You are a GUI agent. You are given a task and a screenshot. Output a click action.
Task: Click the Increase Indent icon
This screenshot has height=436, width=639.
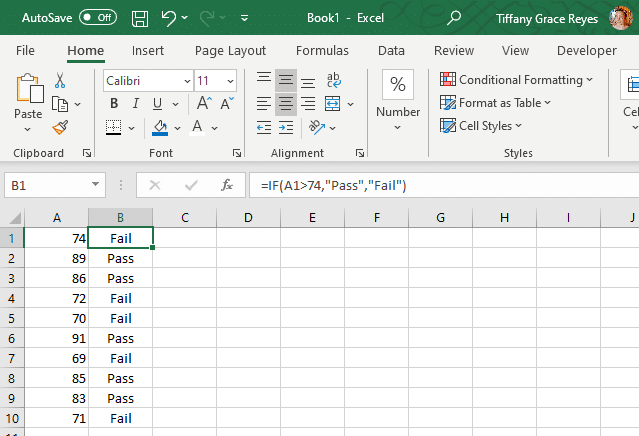(287, 127)
